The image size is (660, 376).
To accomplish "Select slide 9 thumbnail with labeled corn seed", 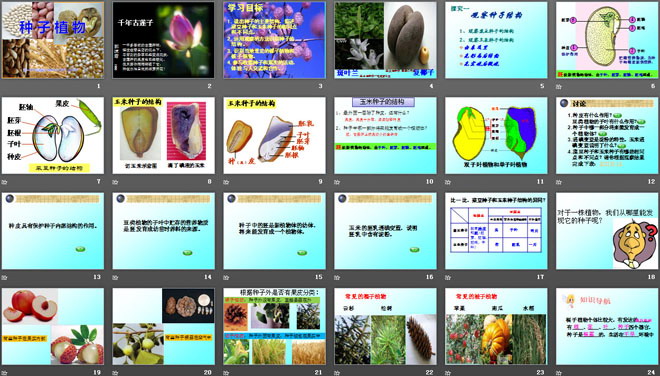I will [274, 136].
